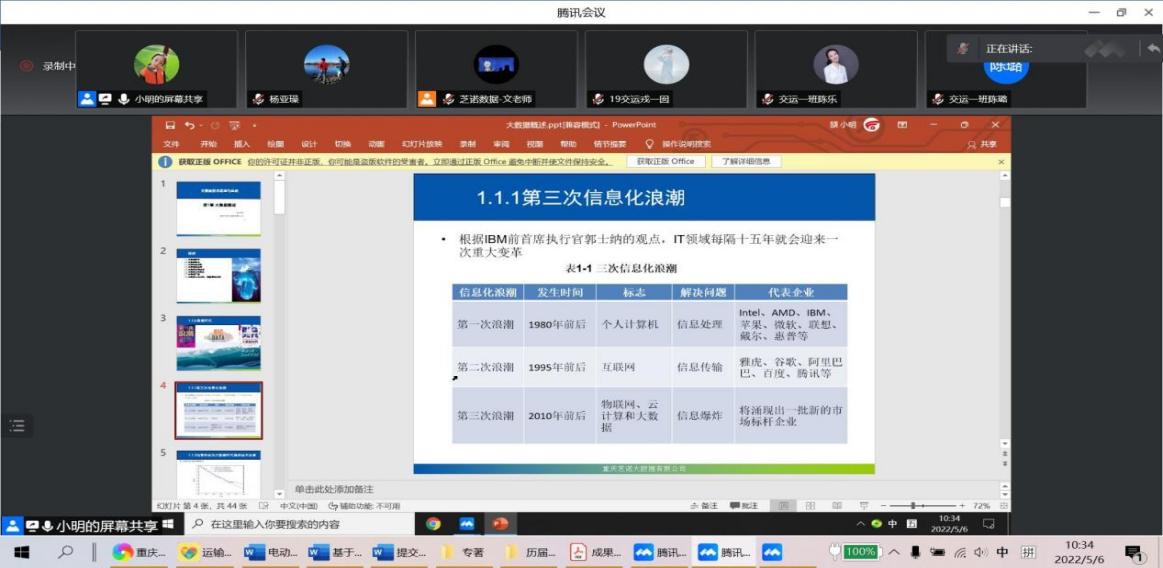Open the 视图 View ribbon tab

[535, 144]
